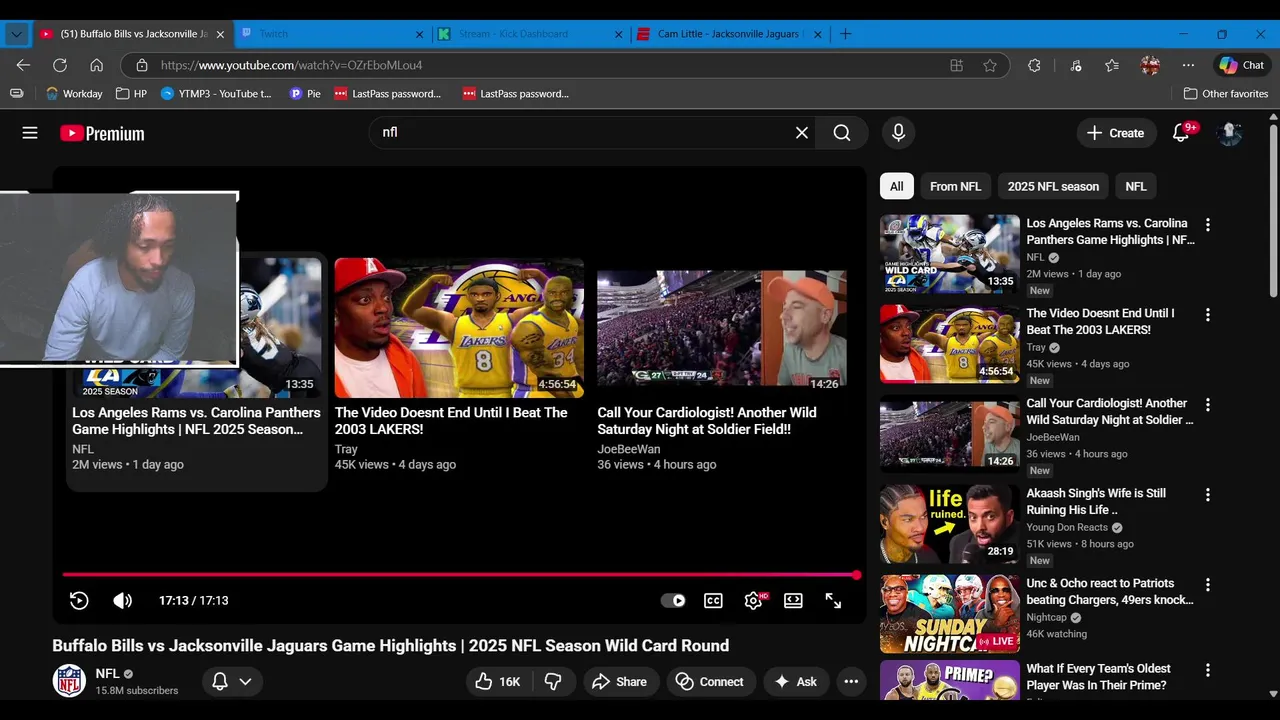1280x720 pixels.
Task: Replay the finished video
Action: click(x=79, y=601)
